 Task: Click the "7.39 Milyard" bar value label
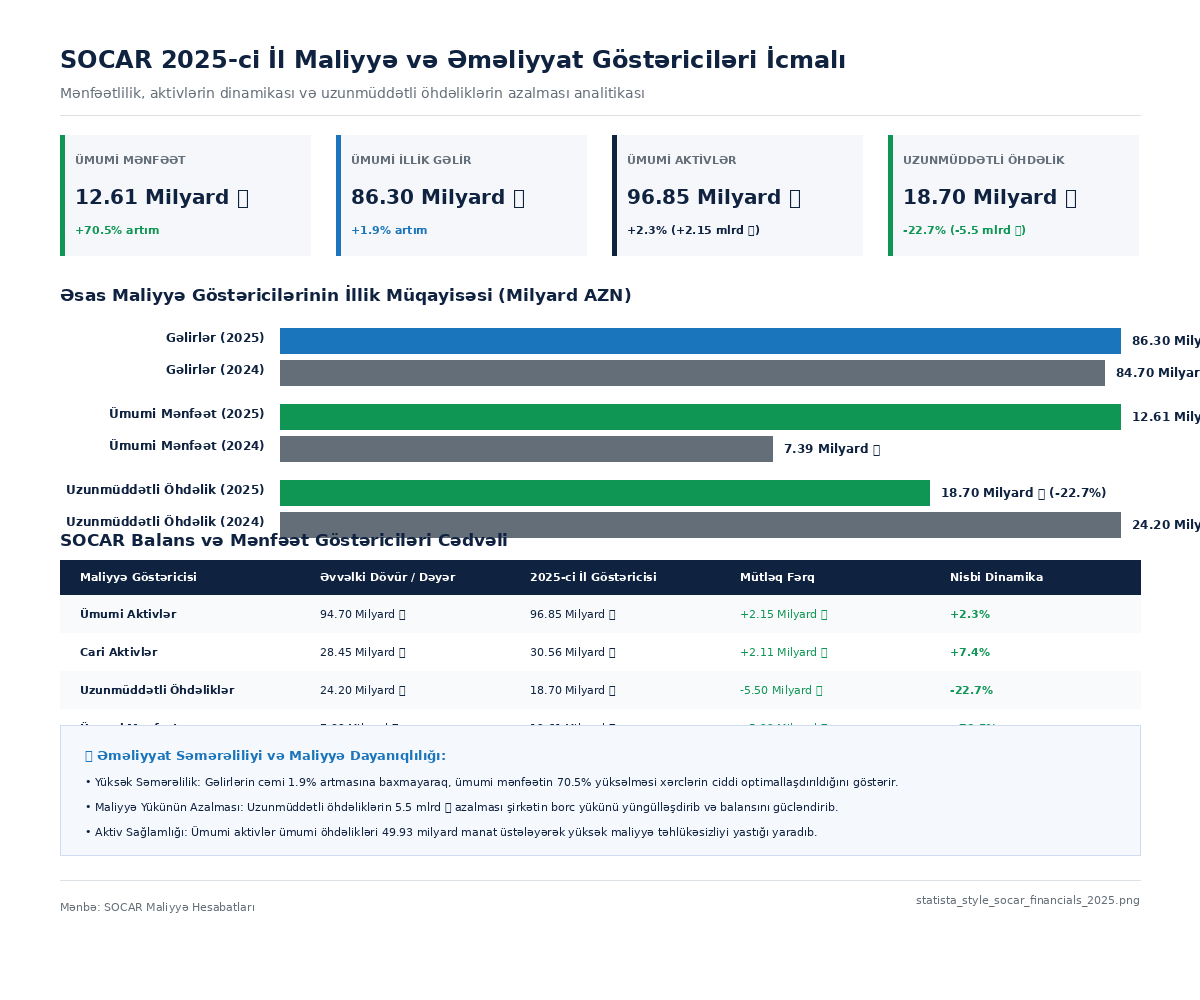pyautogui.click(x=832, y=450)
